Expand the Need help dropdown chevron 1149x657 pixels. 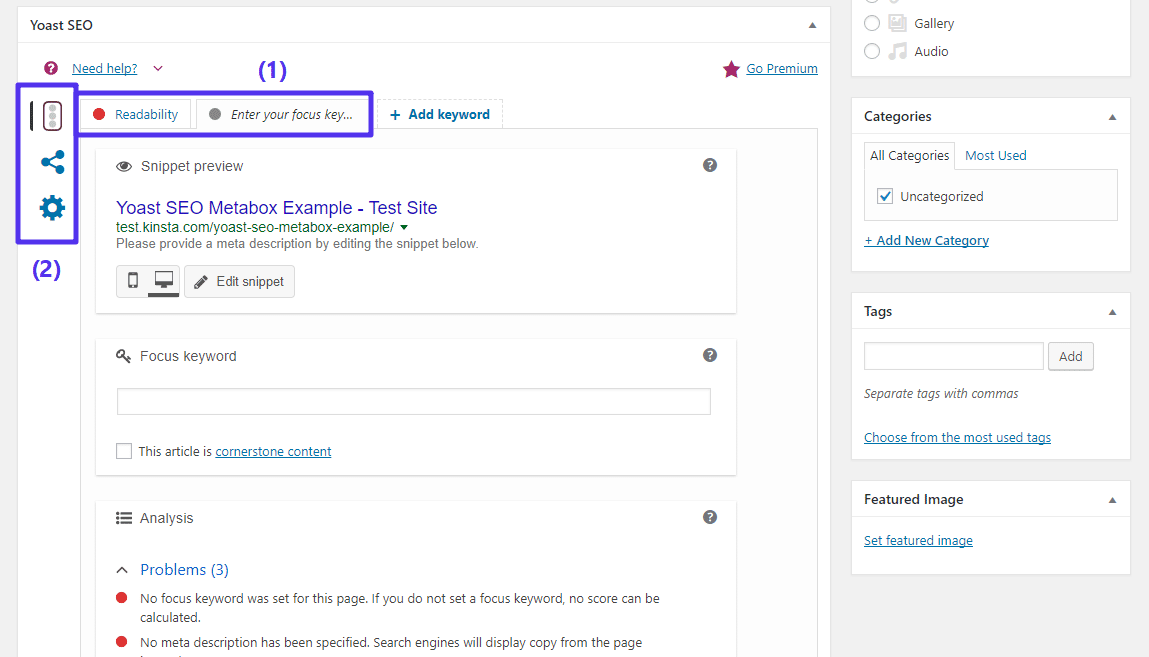pos(158,68)
